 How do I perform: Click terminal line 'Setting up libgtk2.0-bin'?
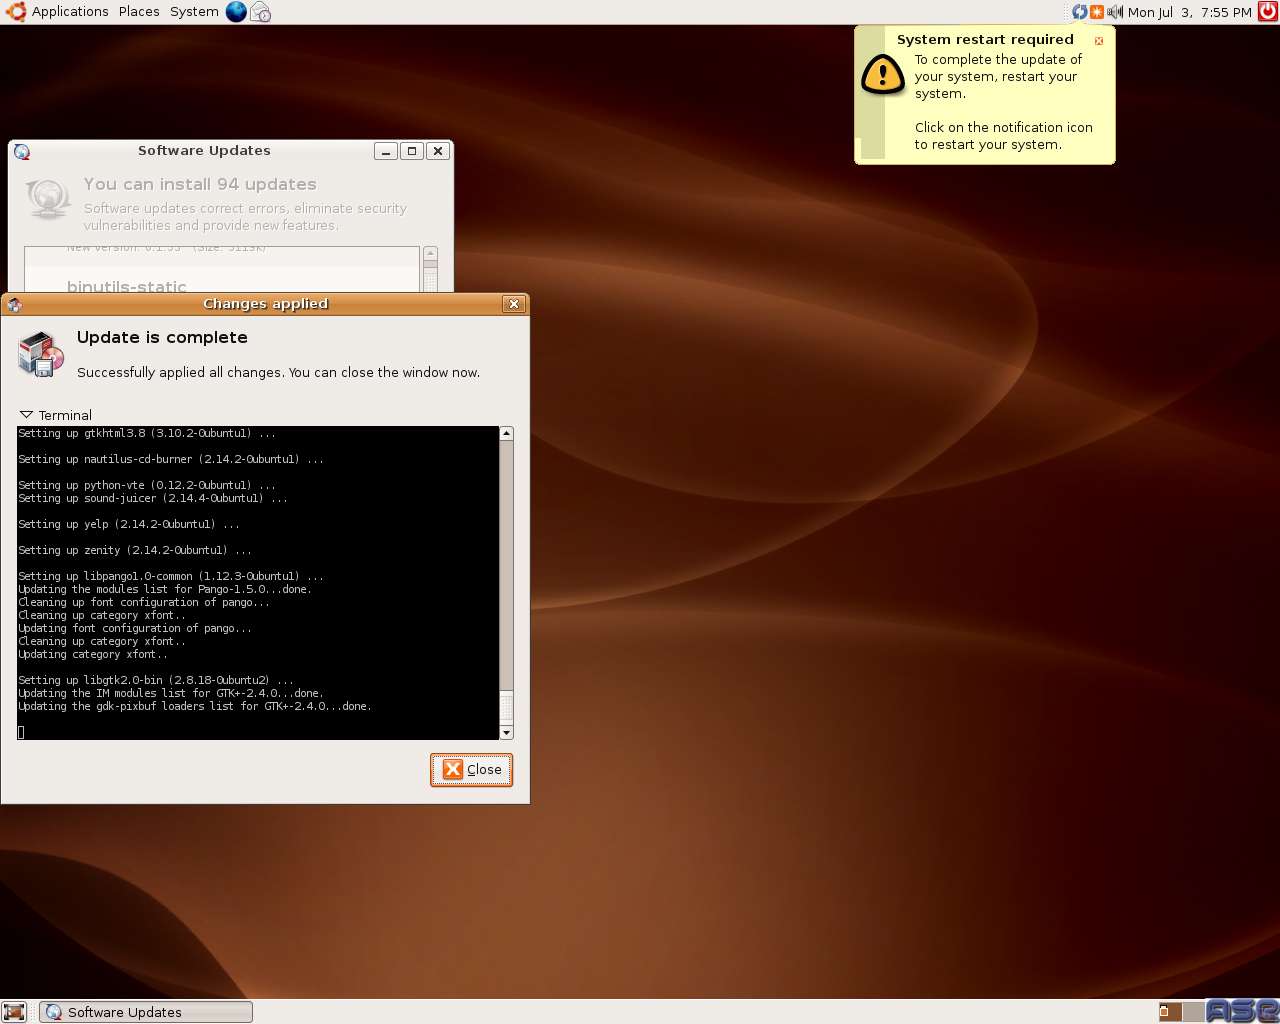point(156,680)
